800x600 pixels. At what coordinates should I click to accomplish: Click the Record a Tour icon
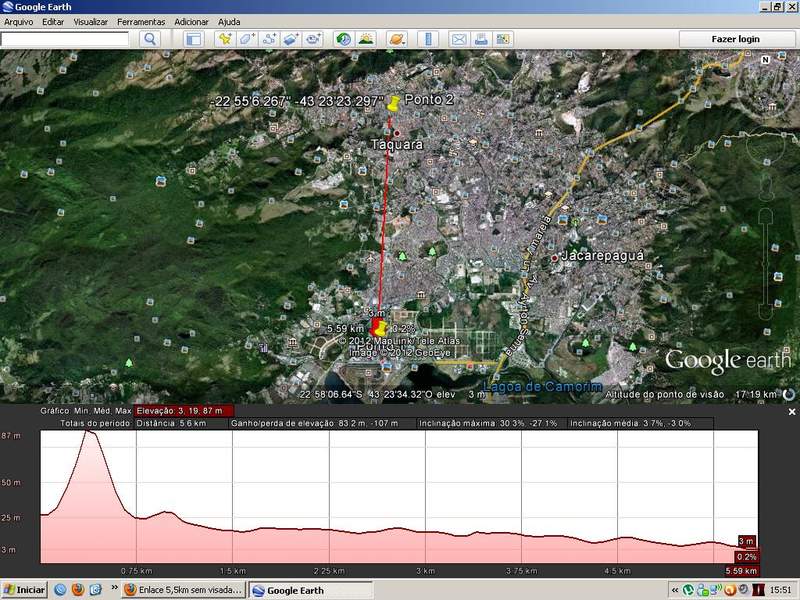(x=313, y=39)
